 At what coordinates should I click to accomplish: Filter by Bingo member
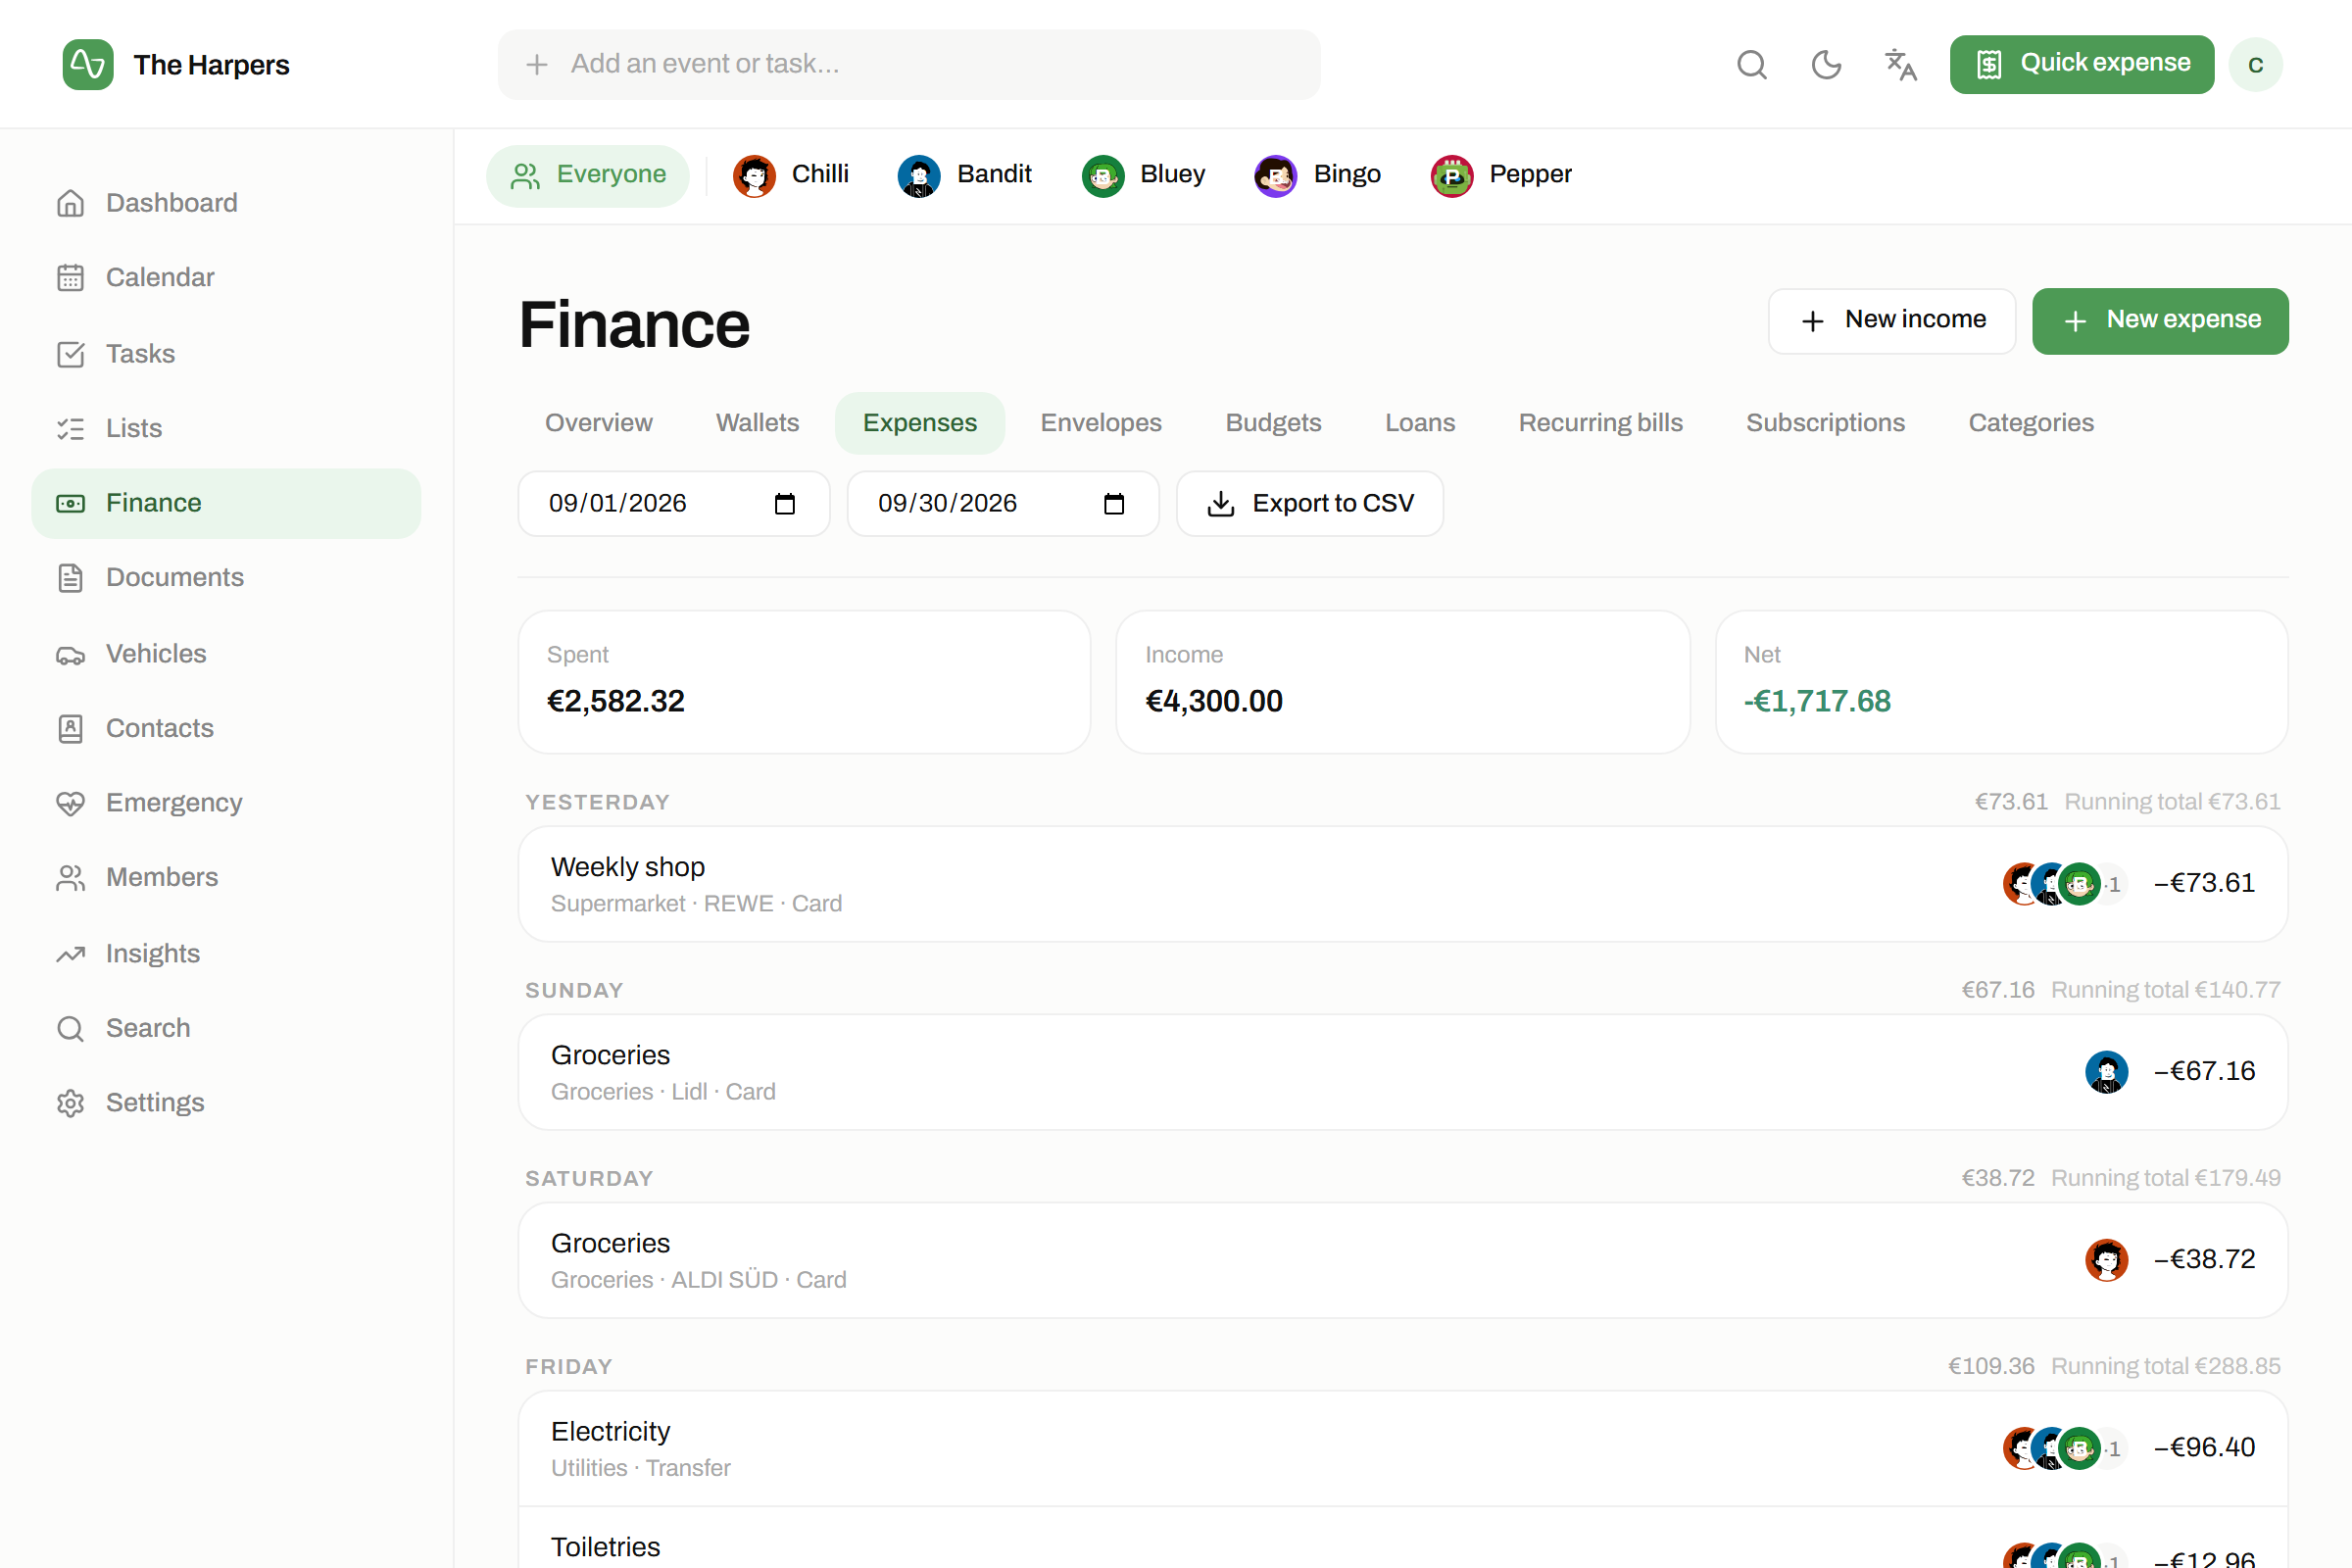point(1318,175)
